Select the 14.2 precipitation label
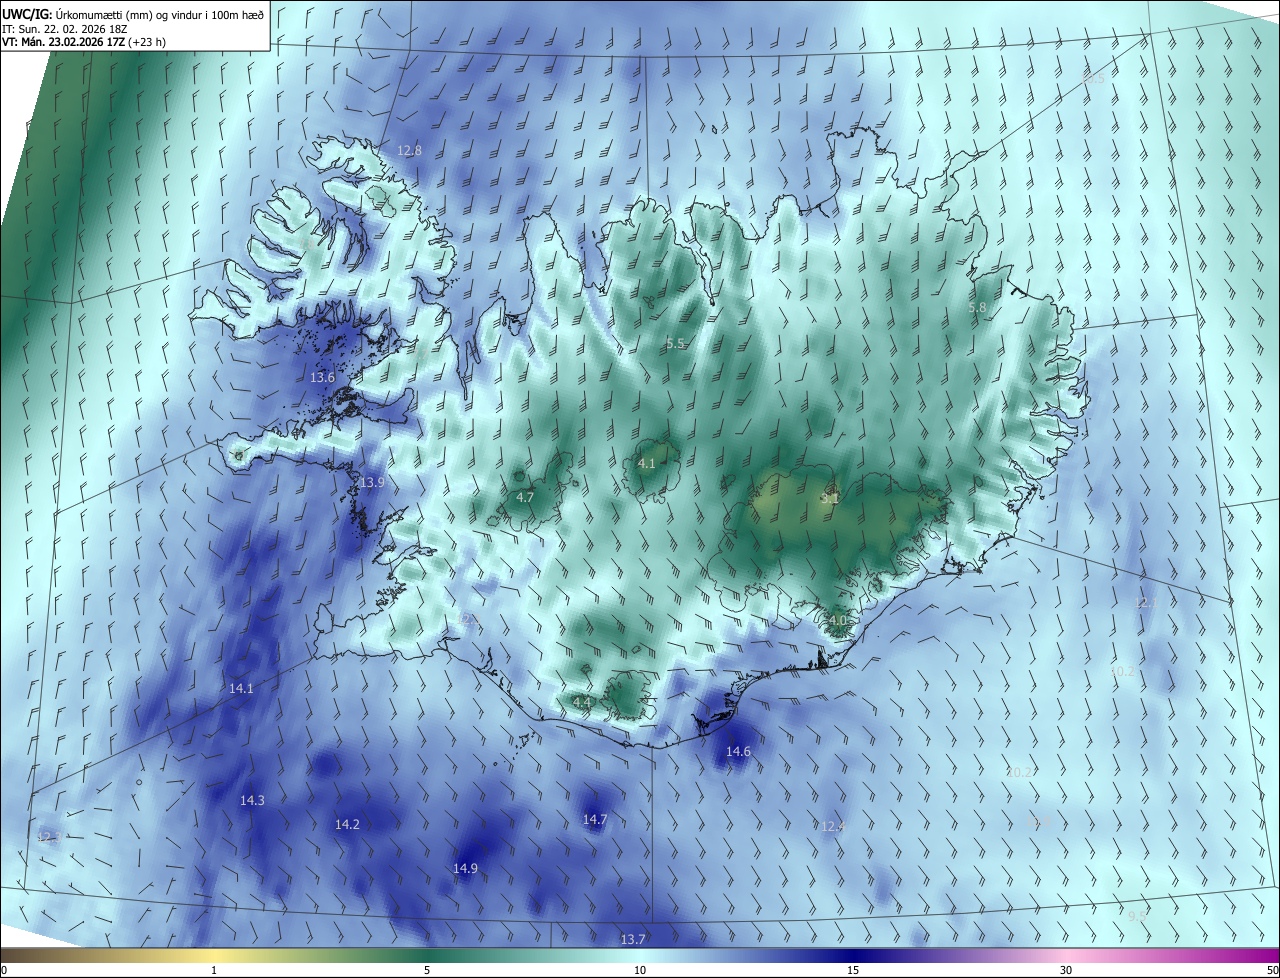Screen dimensions: 1280x978 click(347, 825)
